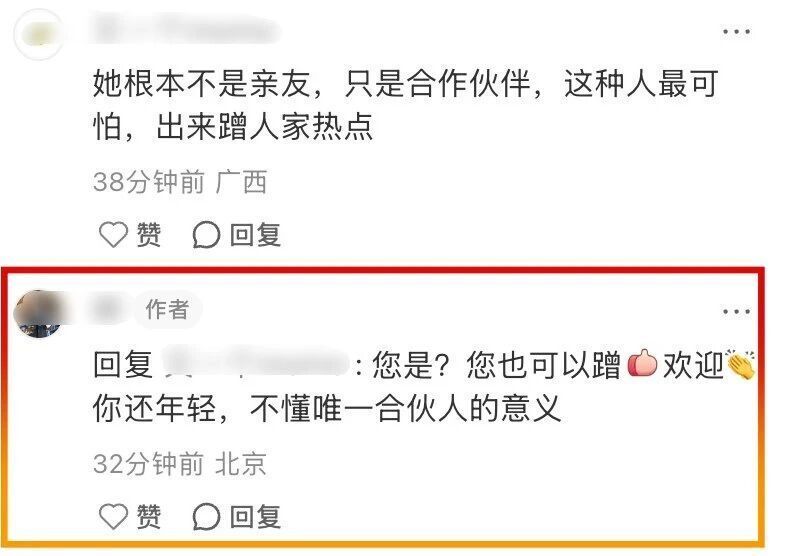Viewport: 785px width, 556px height.
Task: Click the 回复 text under the 广西 comment
Action: click(255, 234)
